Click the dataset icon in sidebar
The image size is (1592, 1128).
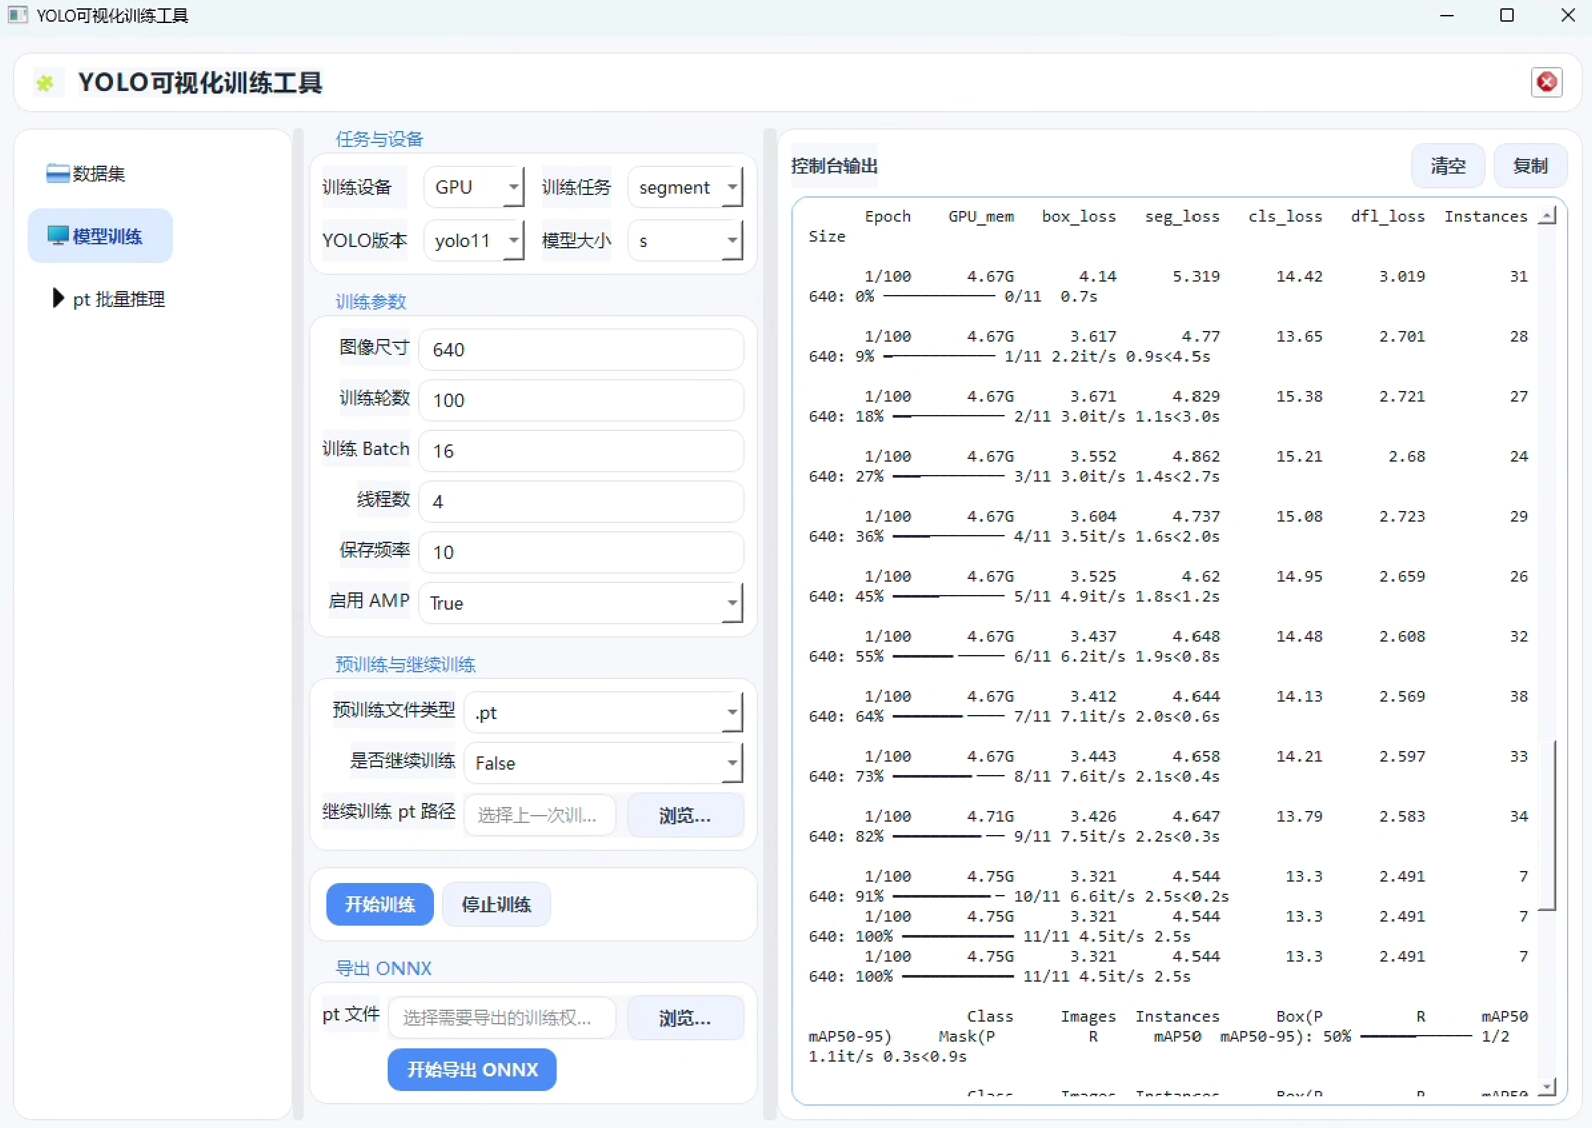click(x=58, y=174)
